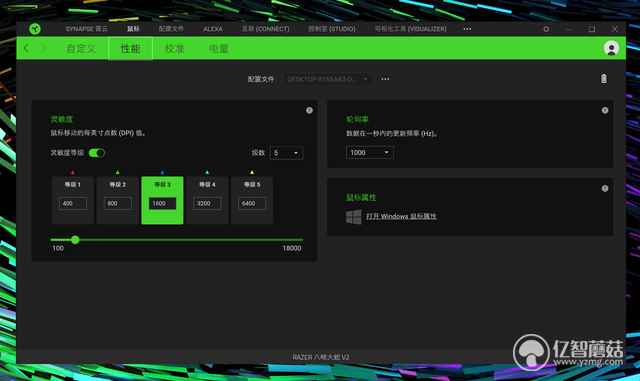Select the stage 5 DPI tile
This screenshot has width=640, height=381.
[252, 200]
